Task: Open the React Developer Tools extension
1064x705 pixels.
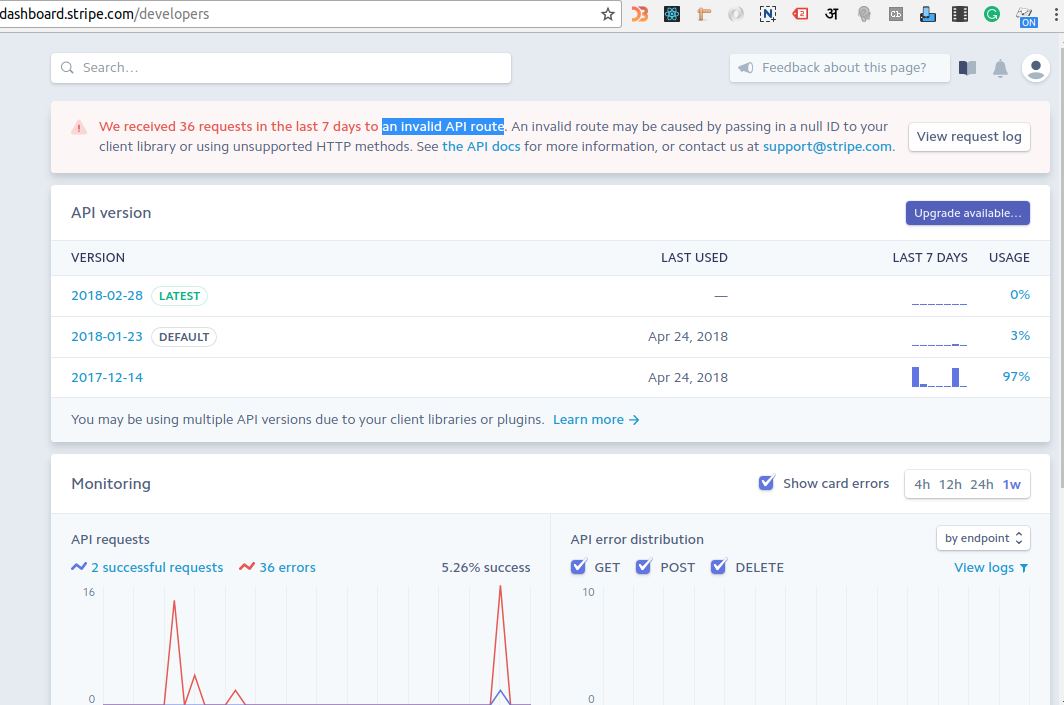Action: [x=672, y=14]
